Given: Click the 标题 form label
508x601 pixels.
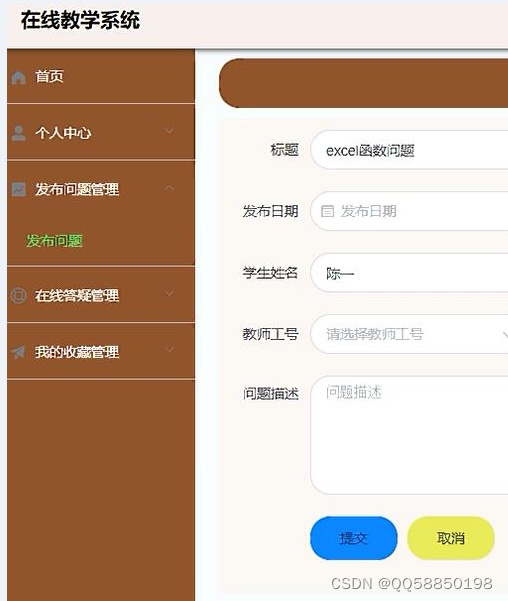Looking at the screenshot, I should point(284,150).
